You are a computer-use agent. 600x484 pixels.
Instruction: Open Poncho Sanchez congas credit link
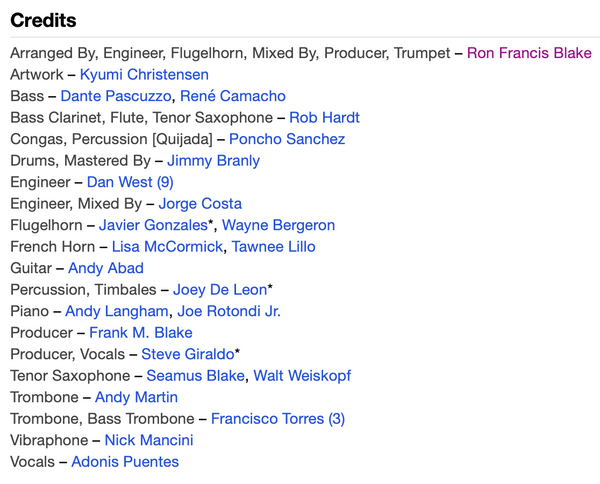(x=287, y=139)
